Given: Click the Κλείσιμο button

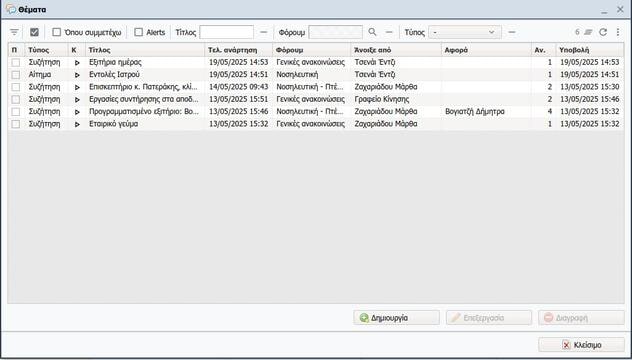Looking at the screenshot, I should (582, 345).
